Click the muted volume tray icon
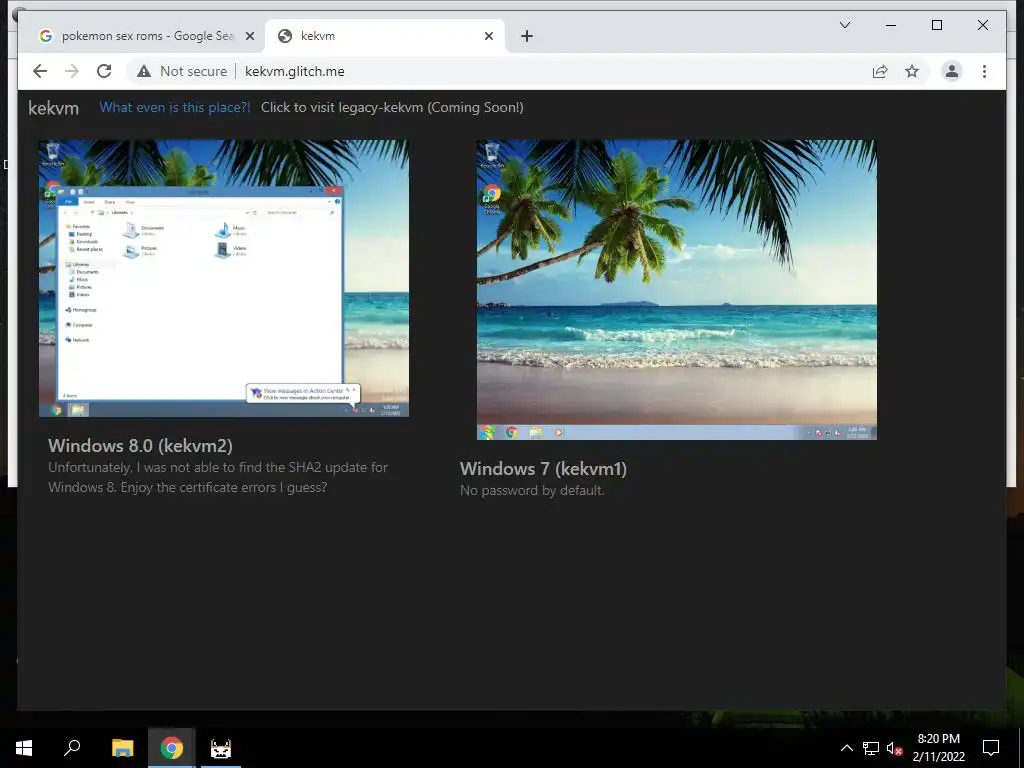The width and height of the screenshot is (1024, 768). (x=894, y=748)
